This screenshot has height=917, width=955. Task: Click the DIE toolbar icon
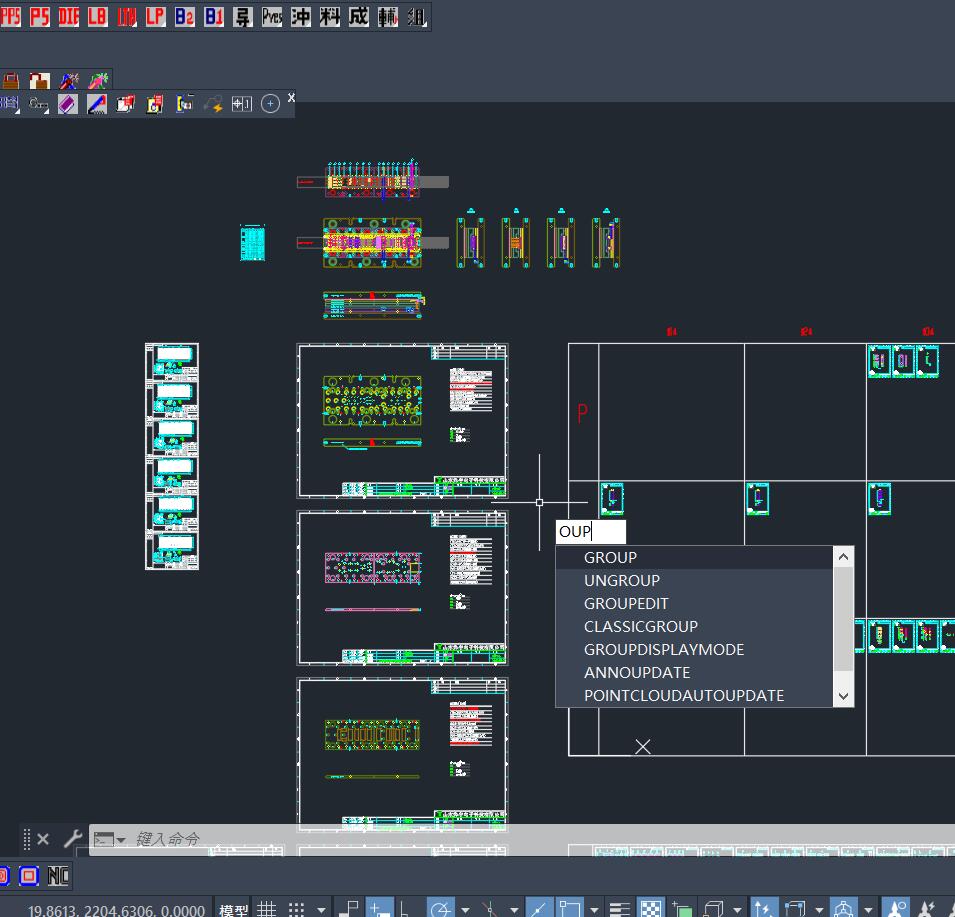(68, 16)
